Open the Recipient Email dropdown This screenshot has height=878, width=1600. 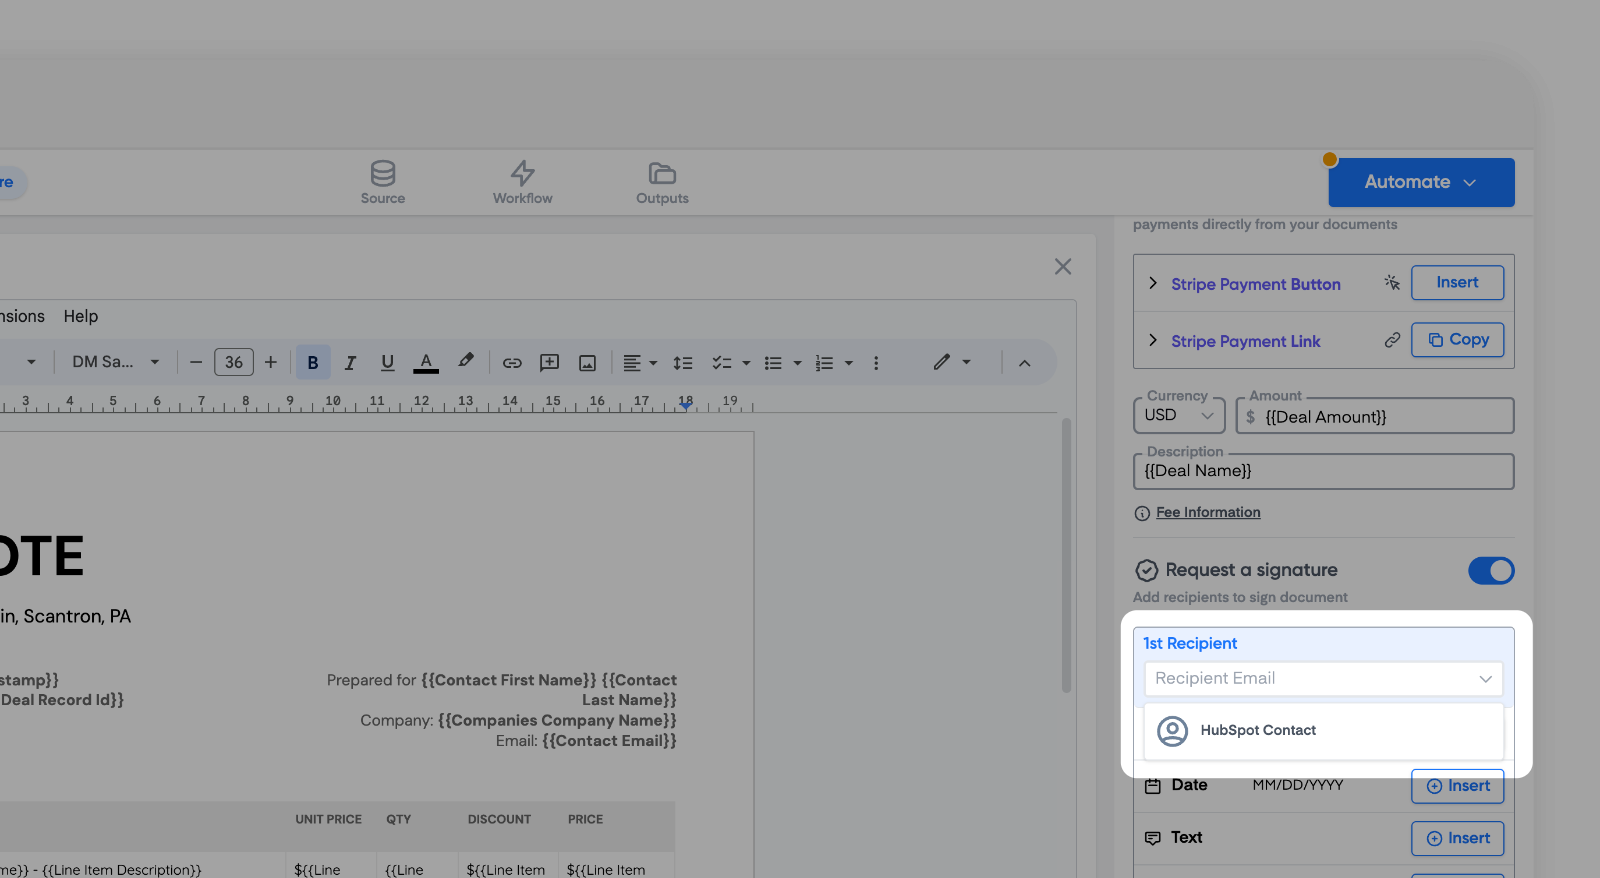coord(1323,679)
